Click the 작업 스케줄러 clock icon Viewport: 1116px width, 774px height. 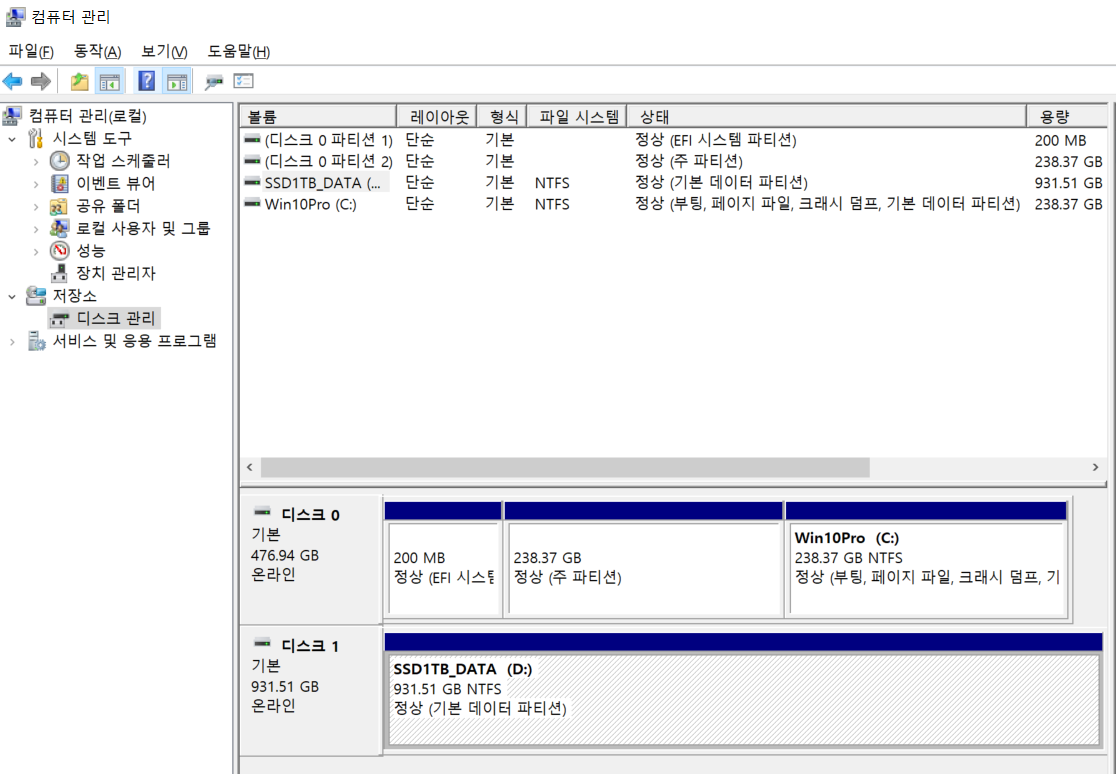tap(60, 161)
